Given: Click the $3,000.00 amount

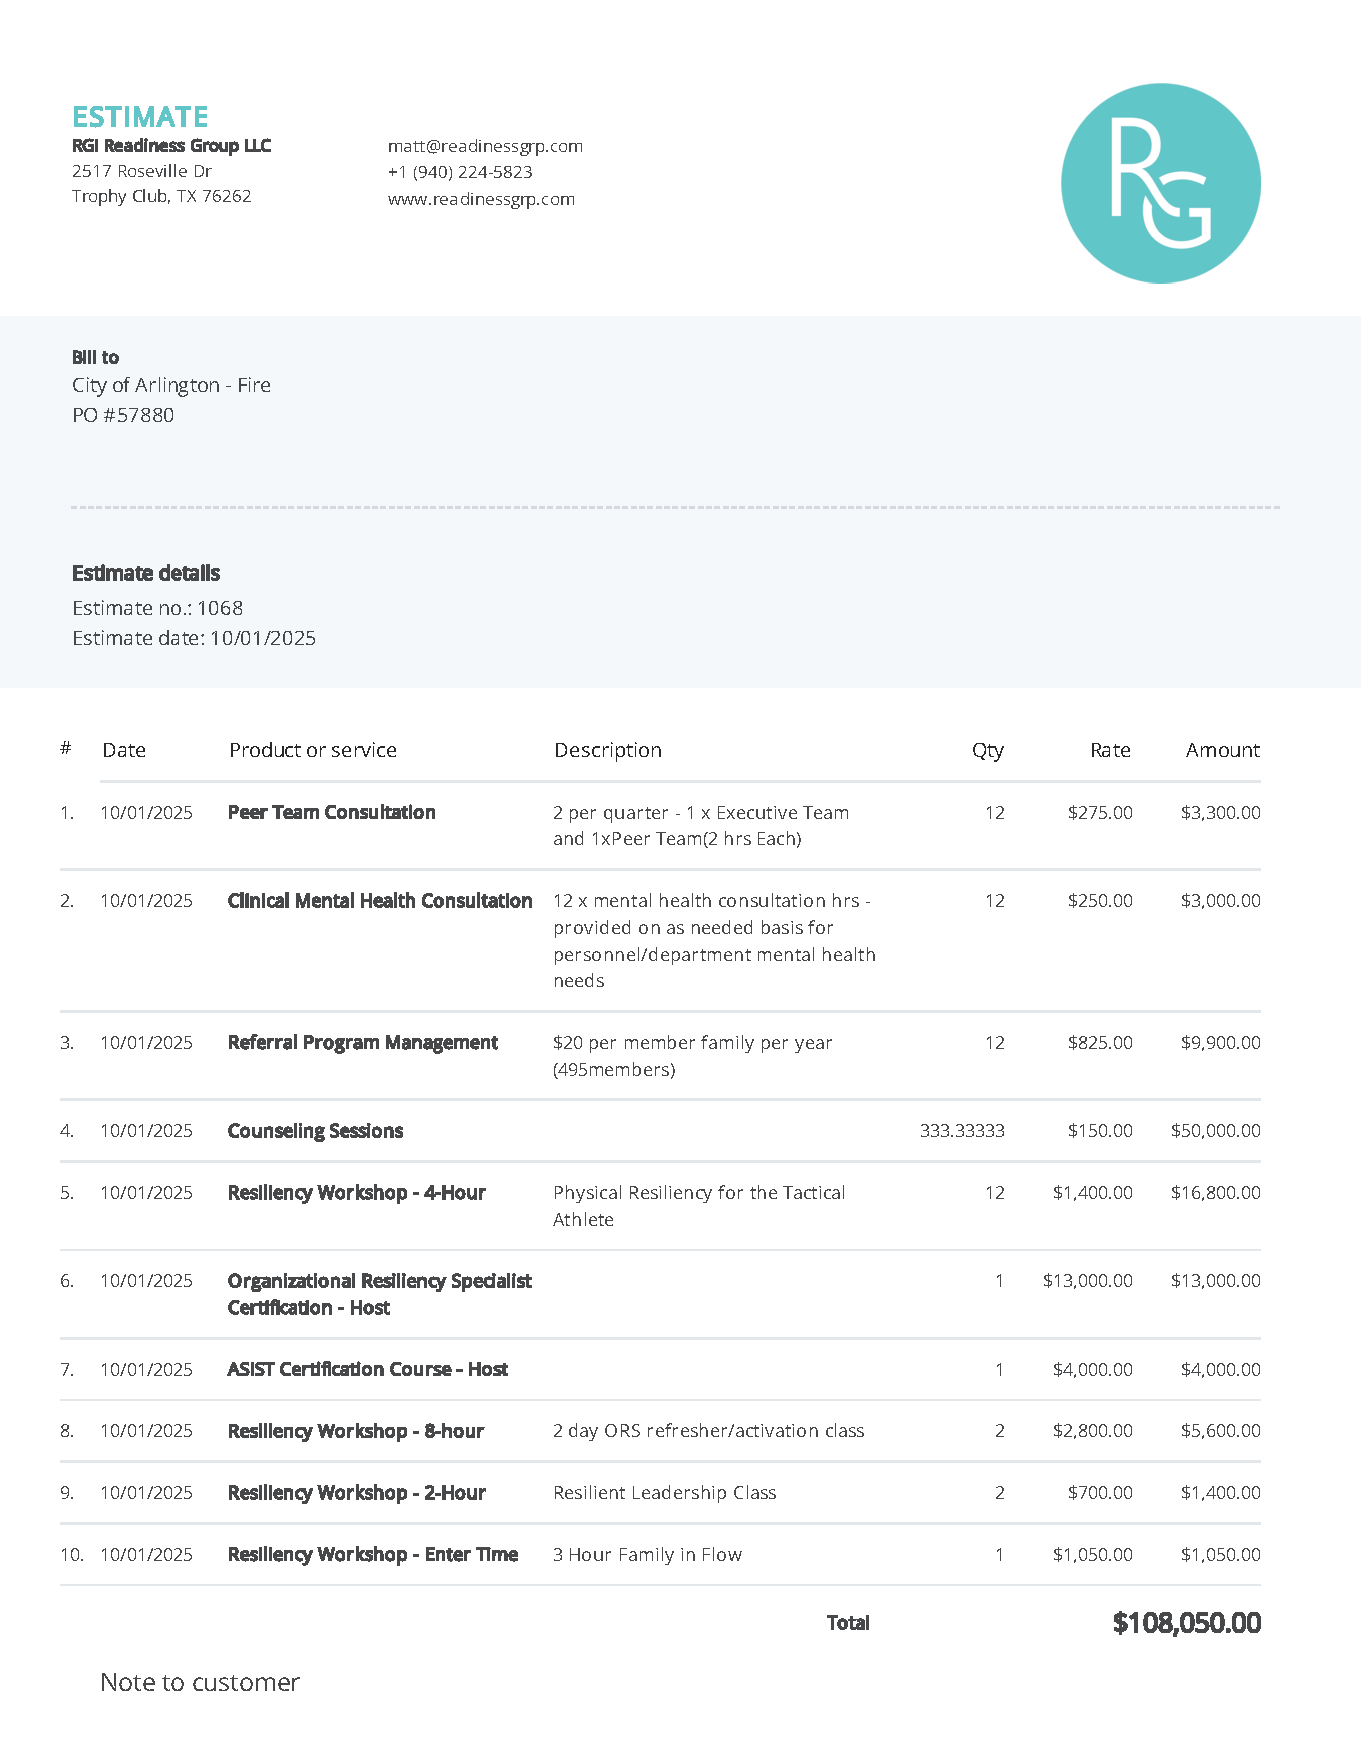Looking at the screenshot, I should (1220, 900).
